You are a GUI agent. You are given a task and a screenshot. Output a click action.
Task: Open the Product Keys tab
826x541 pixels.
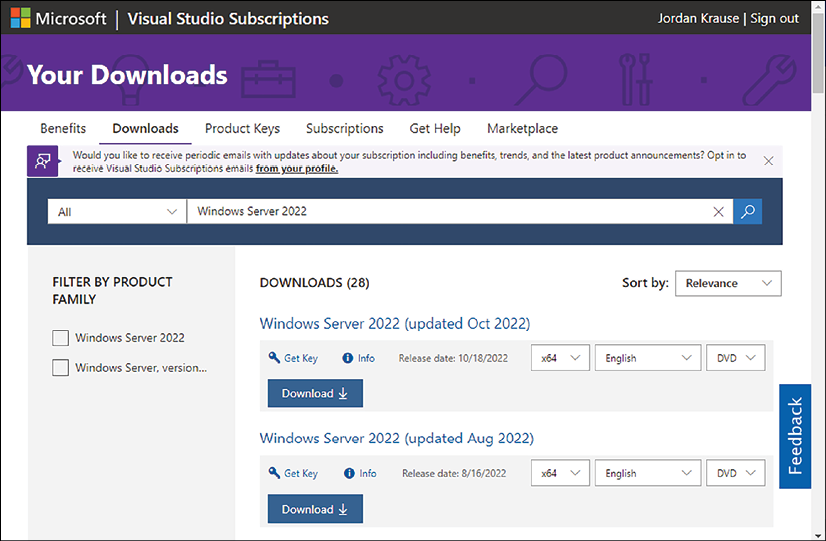tap(242, 129)
